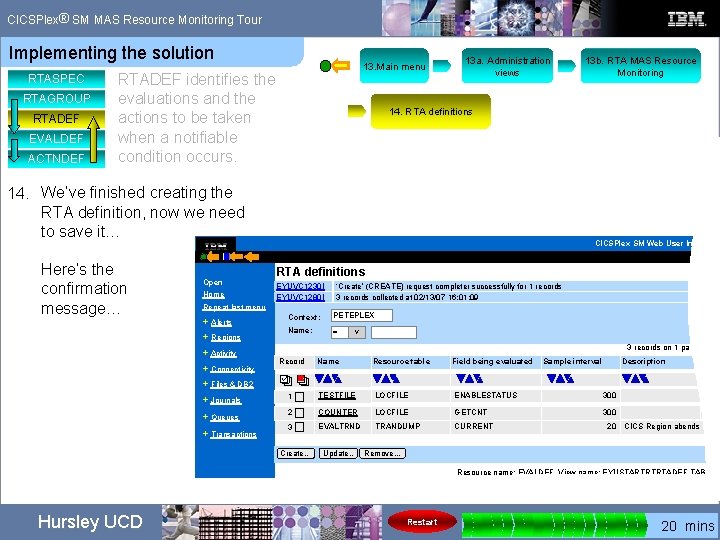Click Resource table column upward-triangle sort icon
Screen dimensions: 720x540
pyautogui.click(x=386, y=379)
